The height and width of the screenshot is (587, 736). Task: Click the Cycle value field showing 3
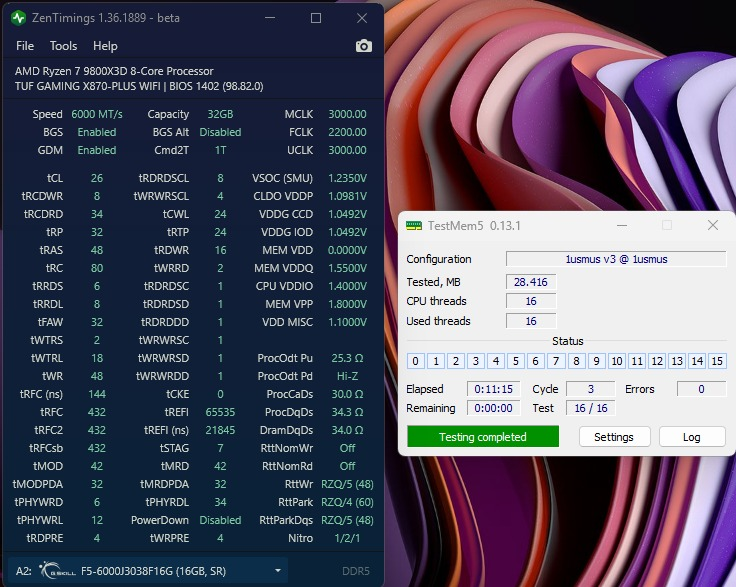pyautogui.click(x=590, y=389)
